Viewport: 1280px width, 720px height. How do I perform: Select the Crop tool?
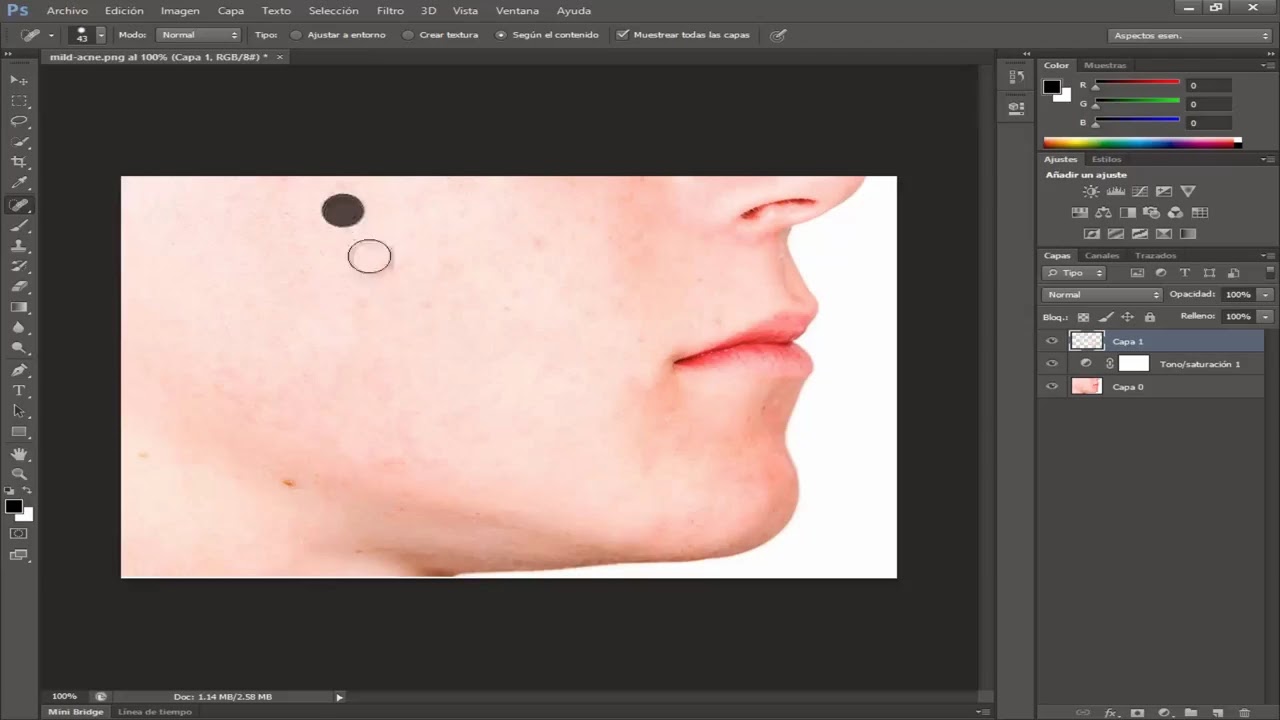[x=19, y=162]
